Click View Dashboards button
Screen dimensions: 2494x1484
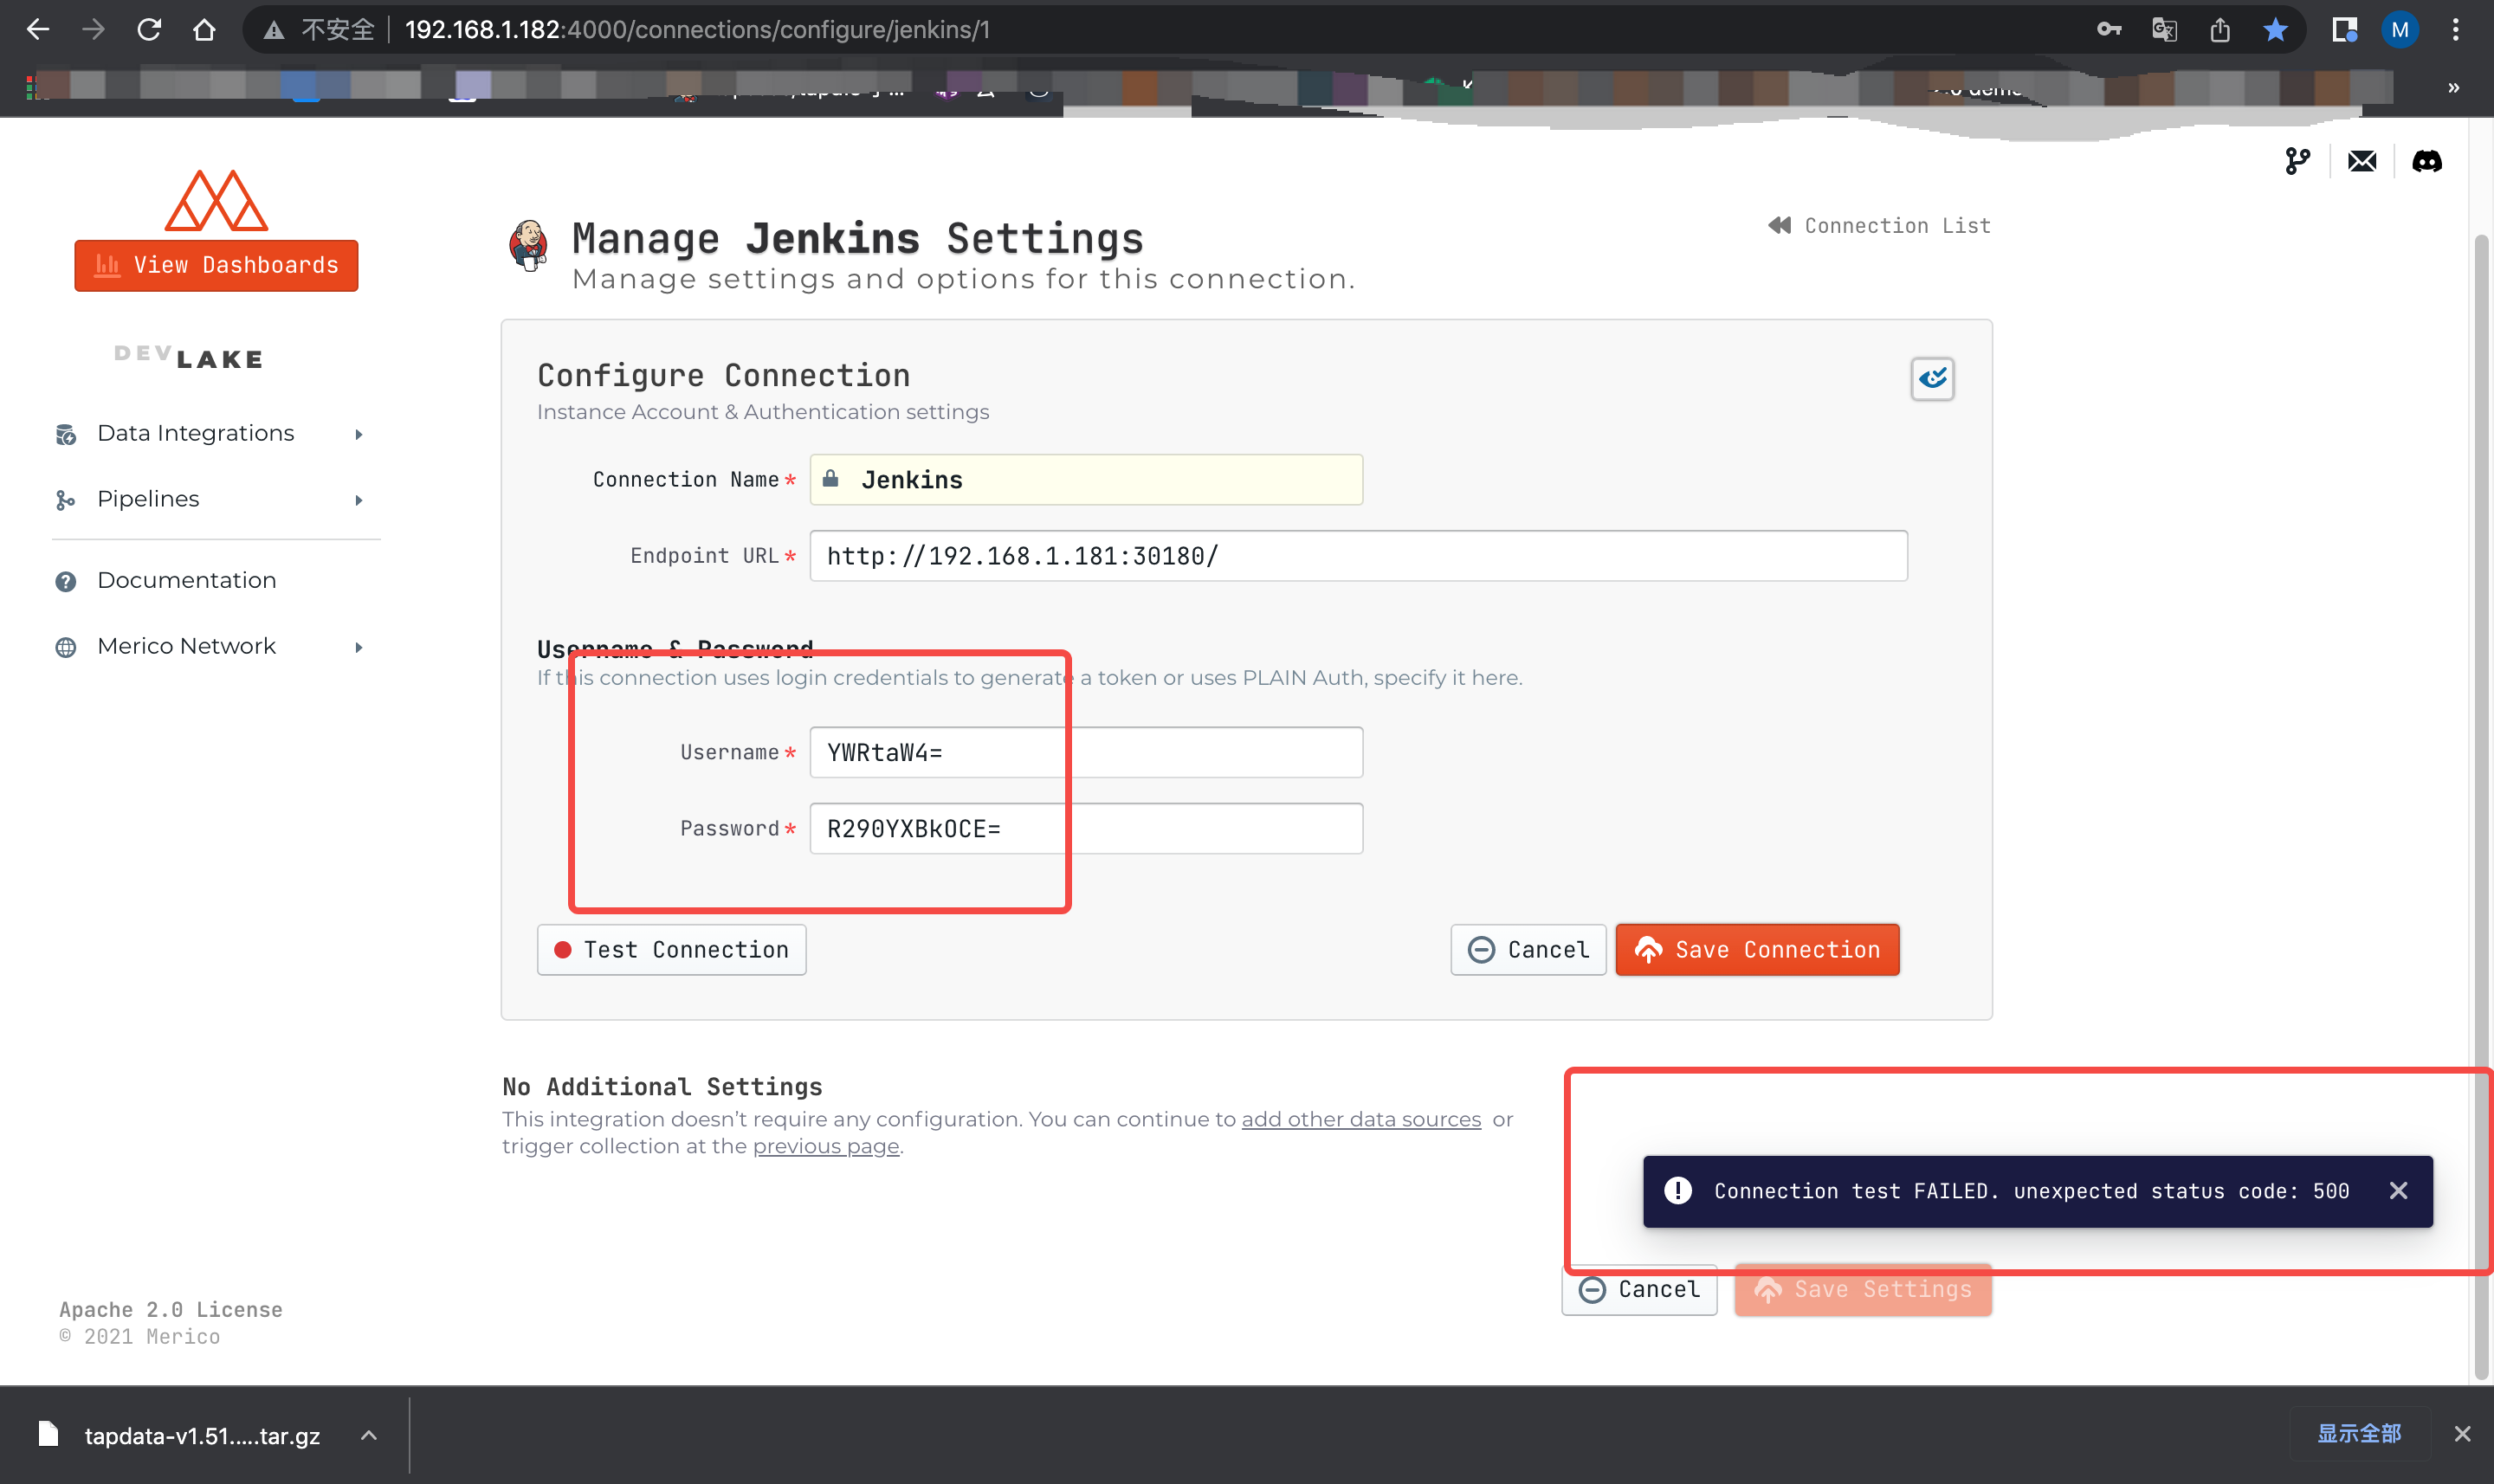pos(216,265)
